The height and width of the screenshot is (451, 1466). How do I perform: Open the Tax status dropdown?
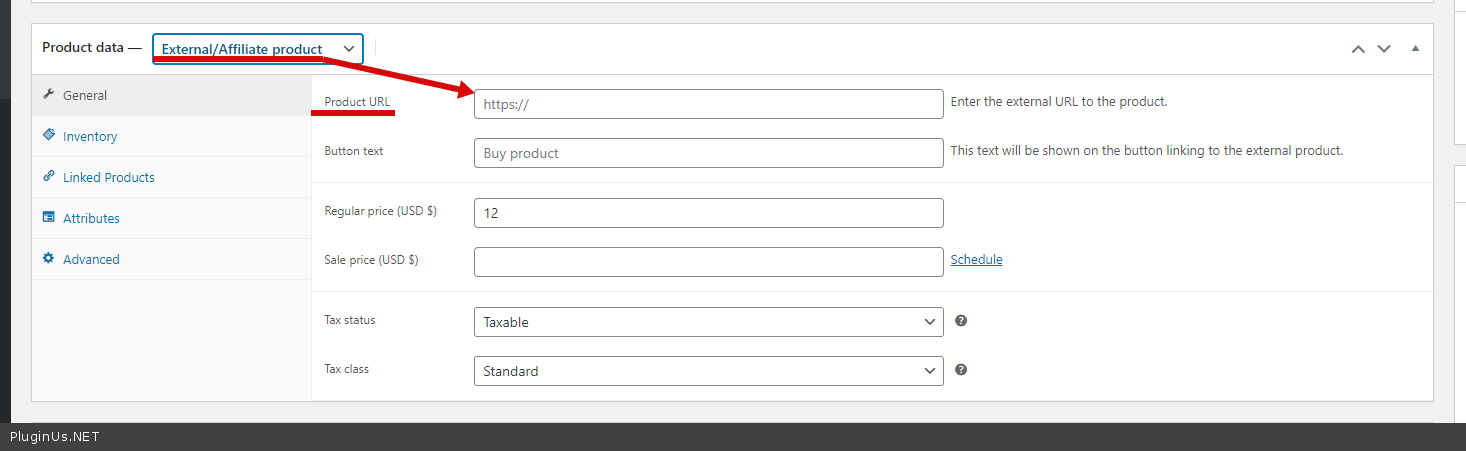pyautogui.click(x=708, y=322)
